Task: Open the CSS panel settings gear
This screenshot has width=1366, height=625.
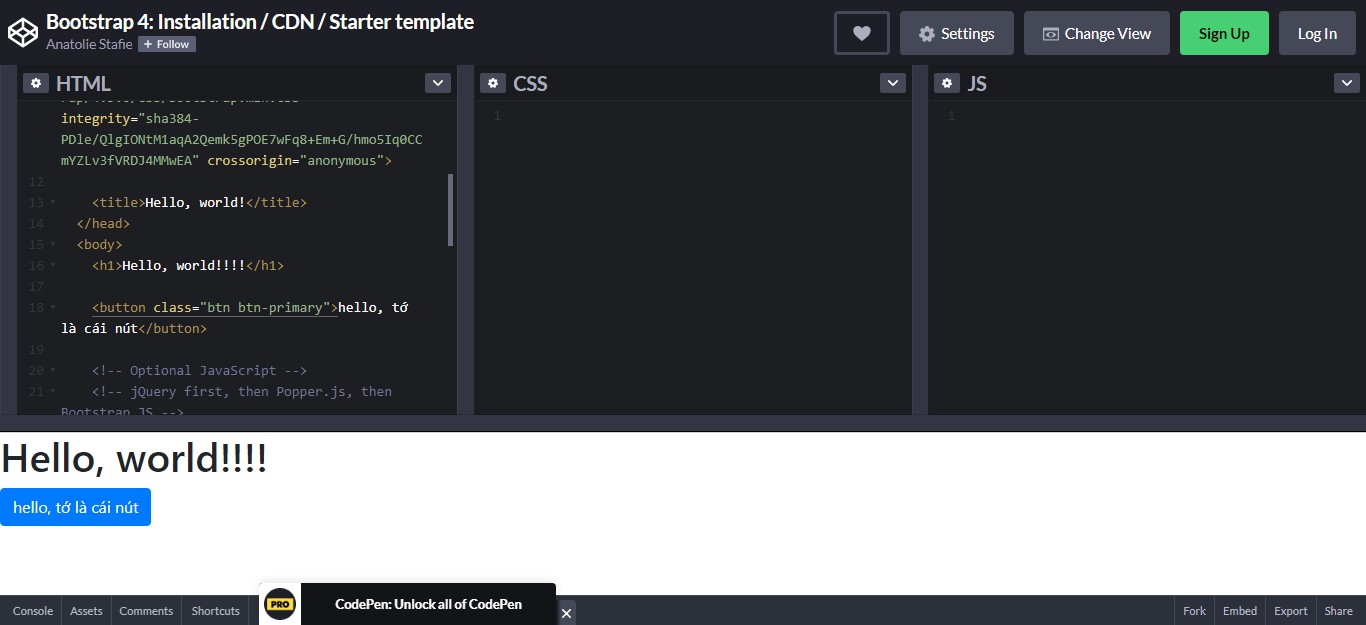Action: pyautogui.click(x=493, y=83)
